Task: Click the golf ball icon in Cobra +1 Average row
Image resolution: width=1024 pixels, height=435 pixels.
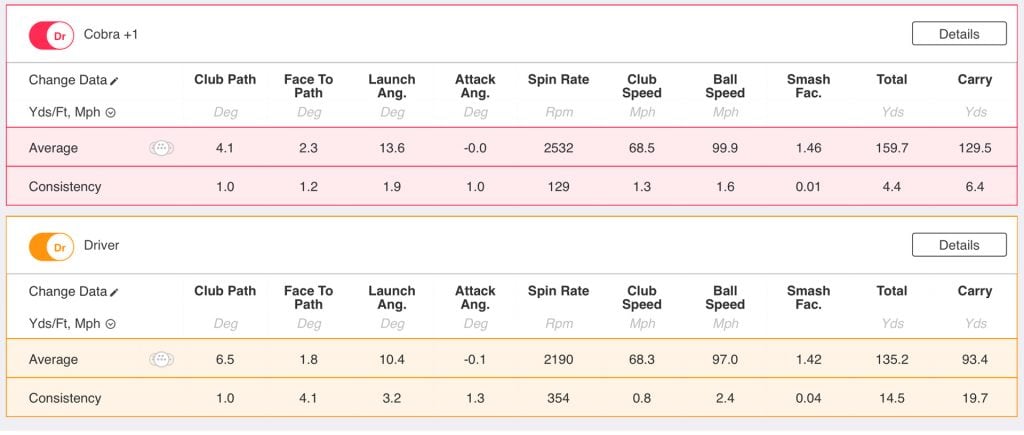Action: (x=161, y=148)
